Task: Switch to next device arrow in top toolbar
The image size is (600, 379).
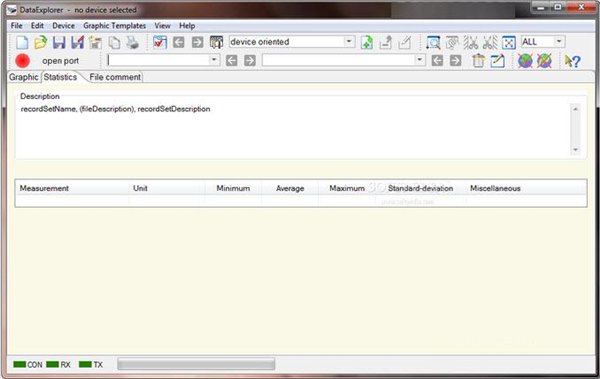Action: point(197,42)
